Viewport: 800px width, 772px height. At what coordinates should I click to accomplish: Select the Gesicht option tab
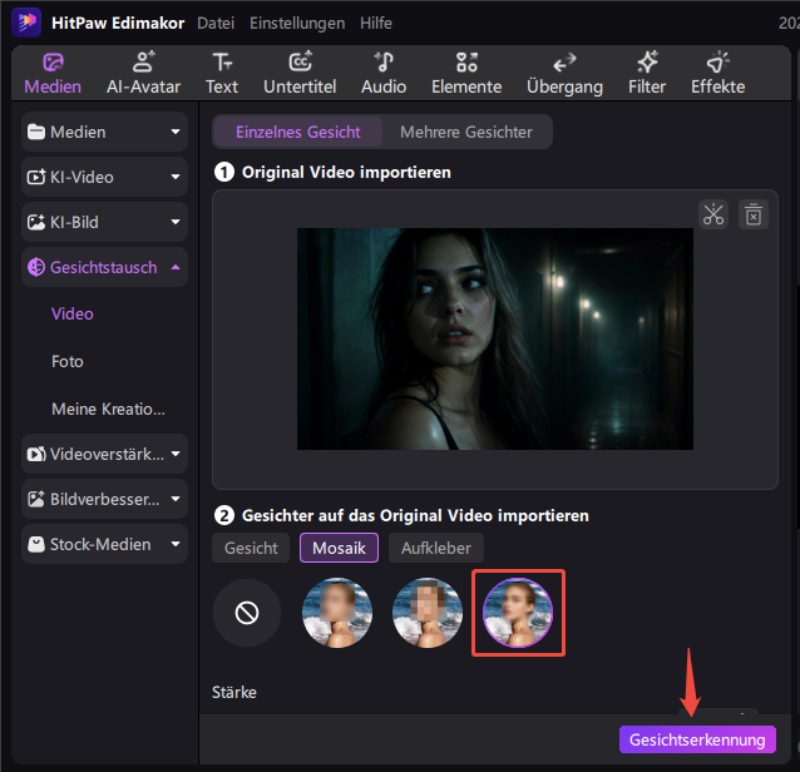(x=251, y=548)
